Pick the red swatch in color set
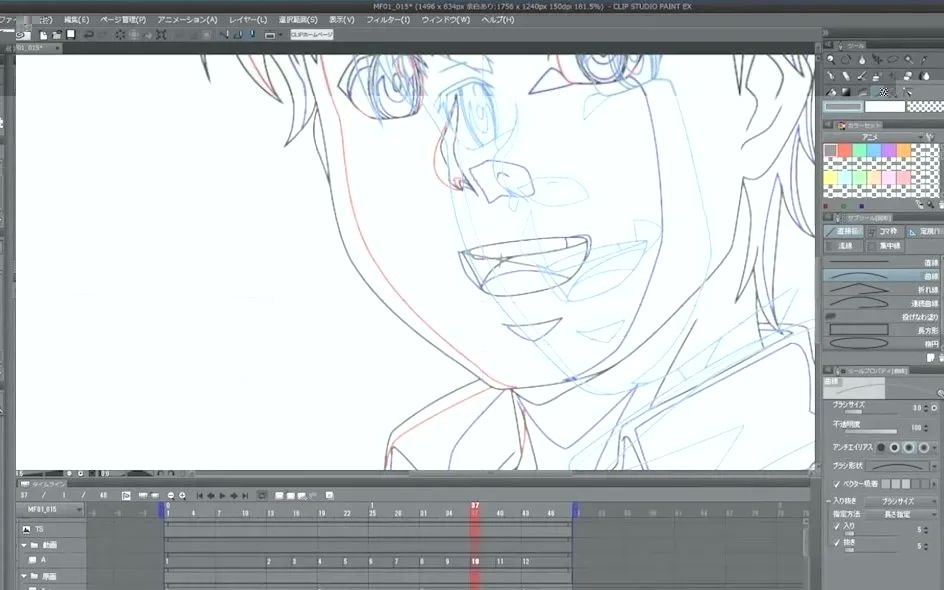 [845, 150]
